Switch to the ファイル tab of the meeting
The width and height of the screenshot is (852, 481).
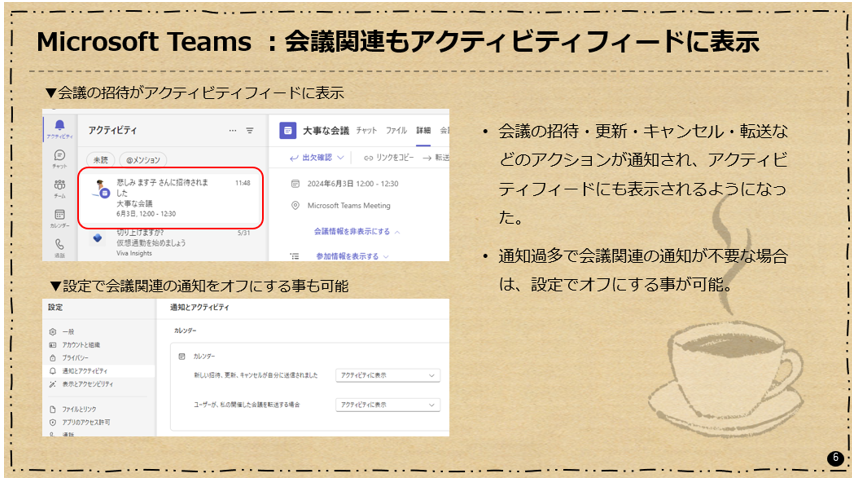point(396,130)
